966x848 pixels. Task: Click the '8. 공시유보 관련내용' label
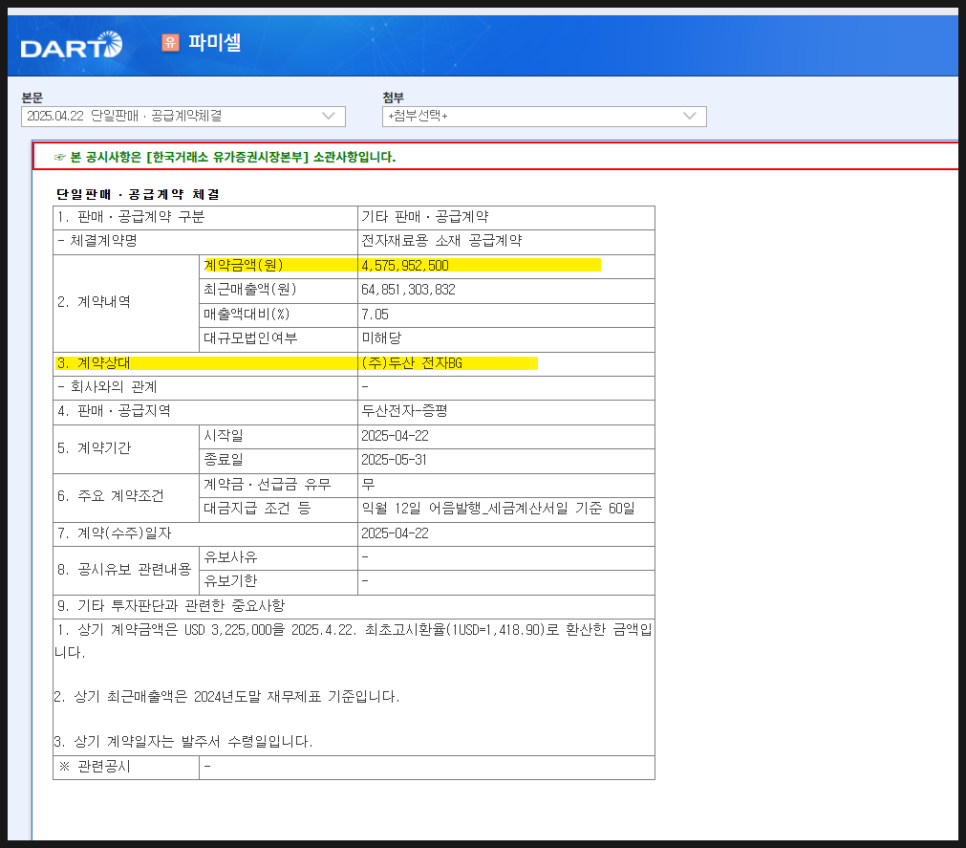[x=124, y=569]
